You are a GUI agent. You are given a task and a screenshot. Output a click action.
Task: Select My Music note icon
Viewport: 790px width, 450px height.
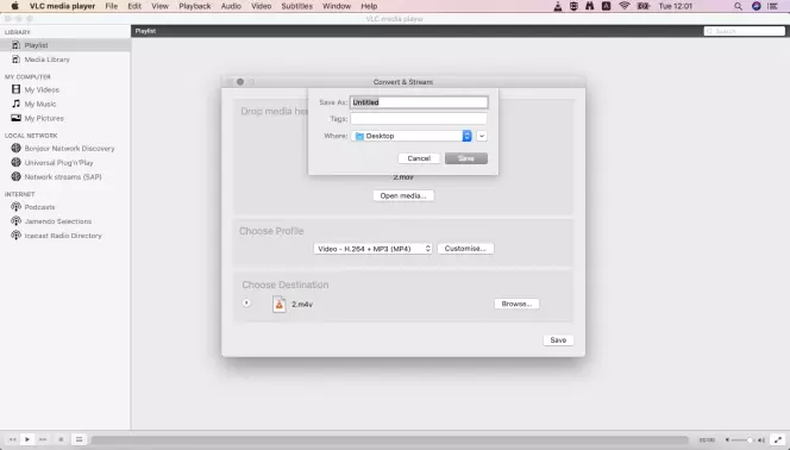(16, 104)
